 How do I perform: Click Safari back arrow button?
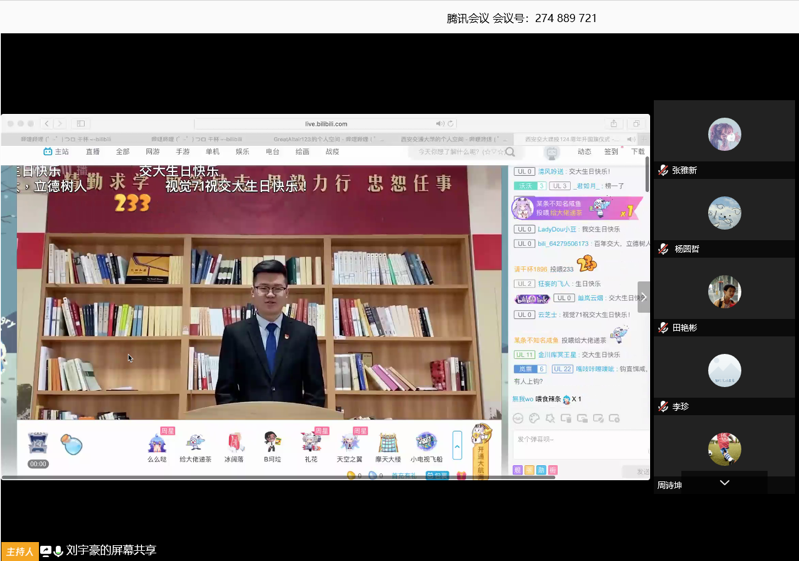(x=47, y=123)
